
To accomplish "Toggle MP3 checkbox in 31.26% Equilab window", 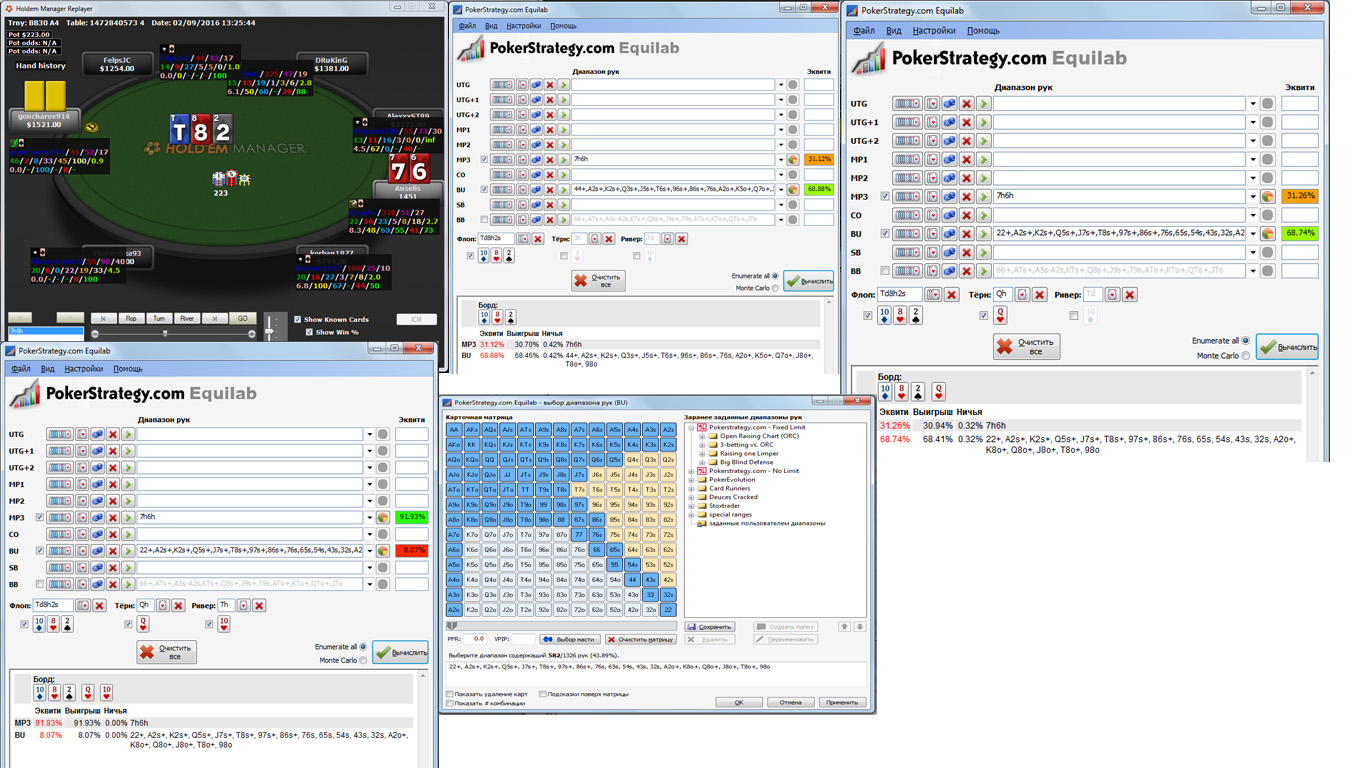I will pyautogui.click(x=885, y=197).
